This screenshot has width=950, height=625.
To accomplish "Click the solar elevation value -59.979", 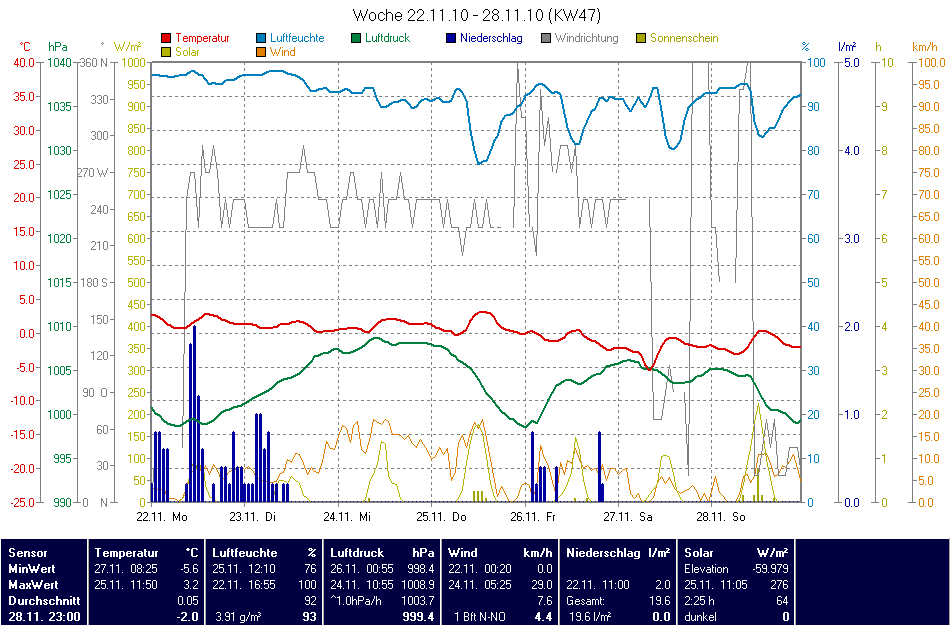I will (x=771, y=569).
